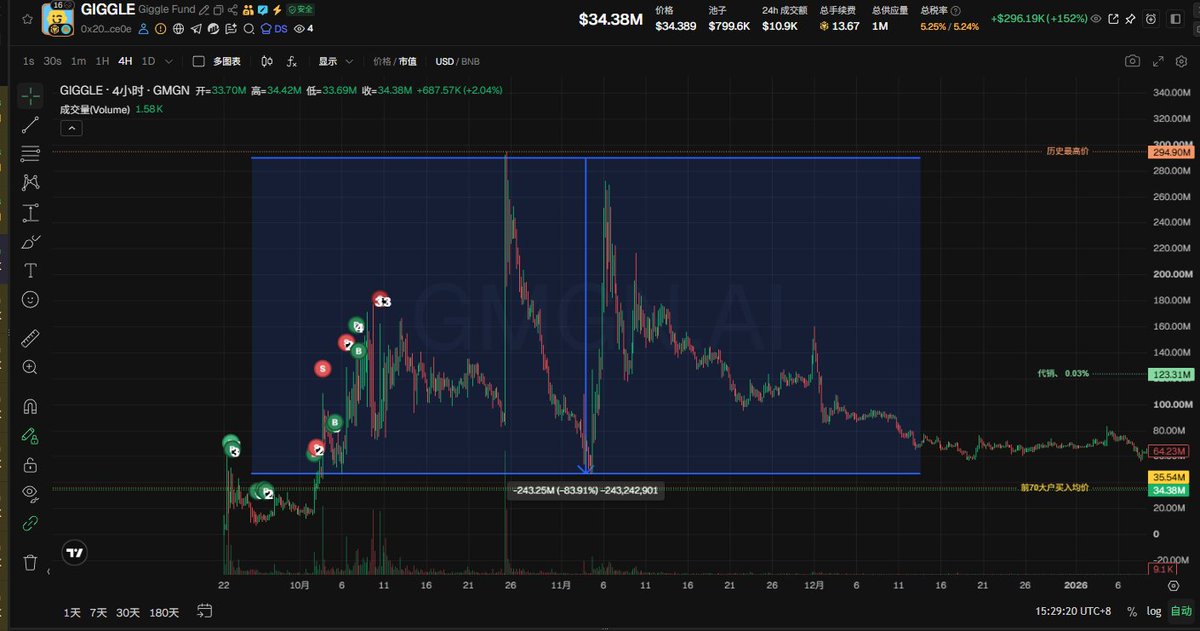1200x631 pixels.
Task: Toggle lock all drawing tools
Action: click(x=30, y=464)
